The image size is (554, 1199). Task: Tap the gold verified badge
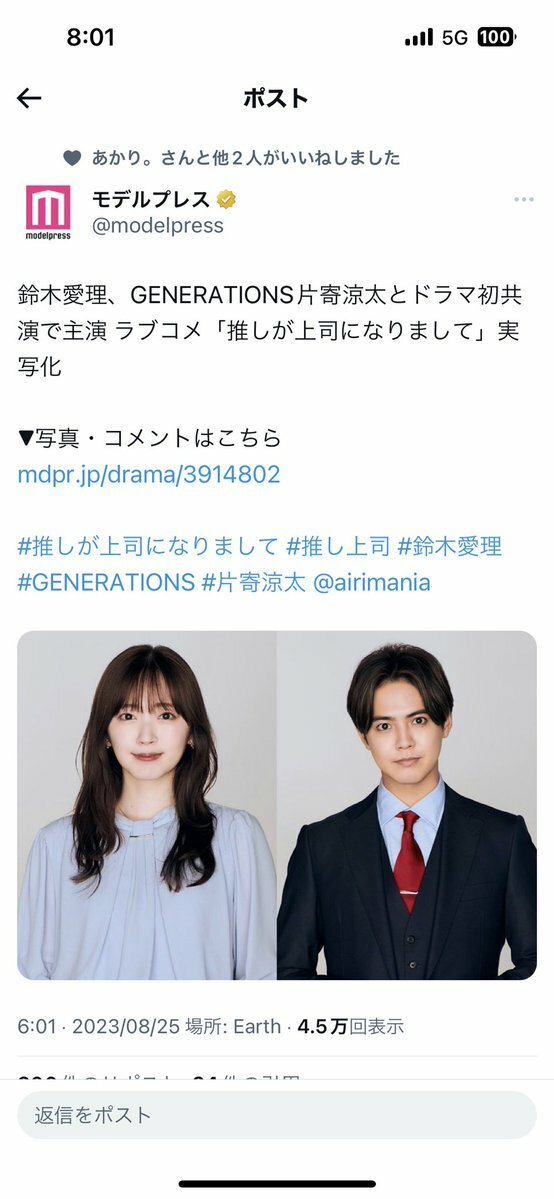coord(226,200)
